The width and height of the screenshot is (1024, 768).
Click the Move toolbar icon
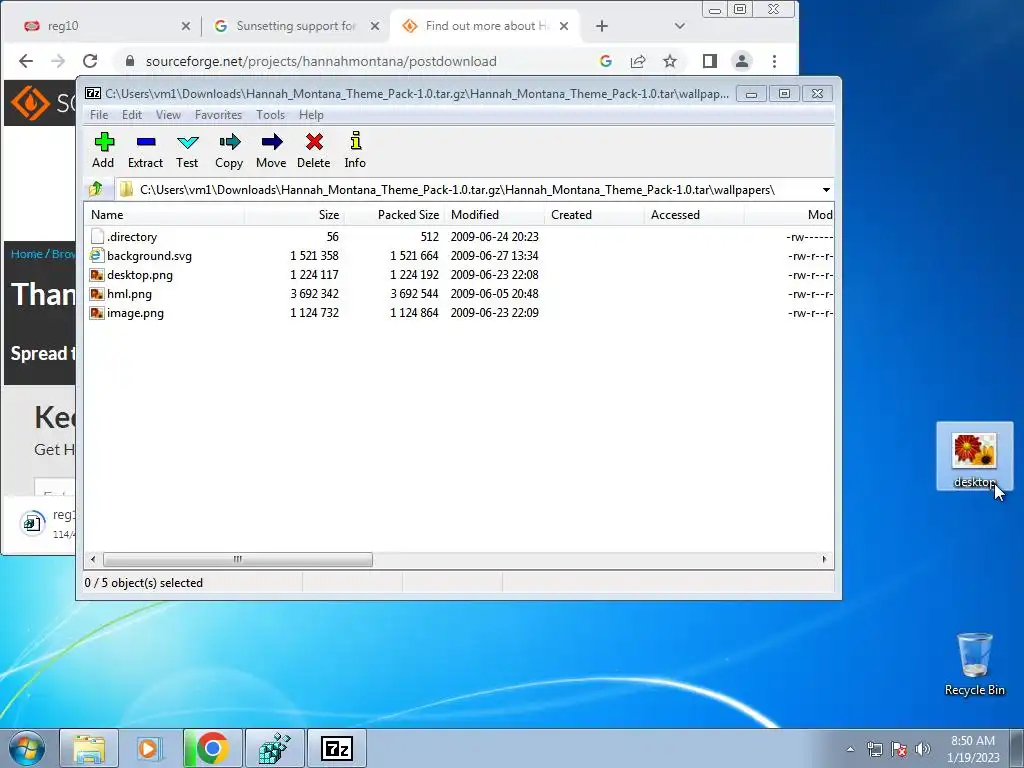point(271,151)
